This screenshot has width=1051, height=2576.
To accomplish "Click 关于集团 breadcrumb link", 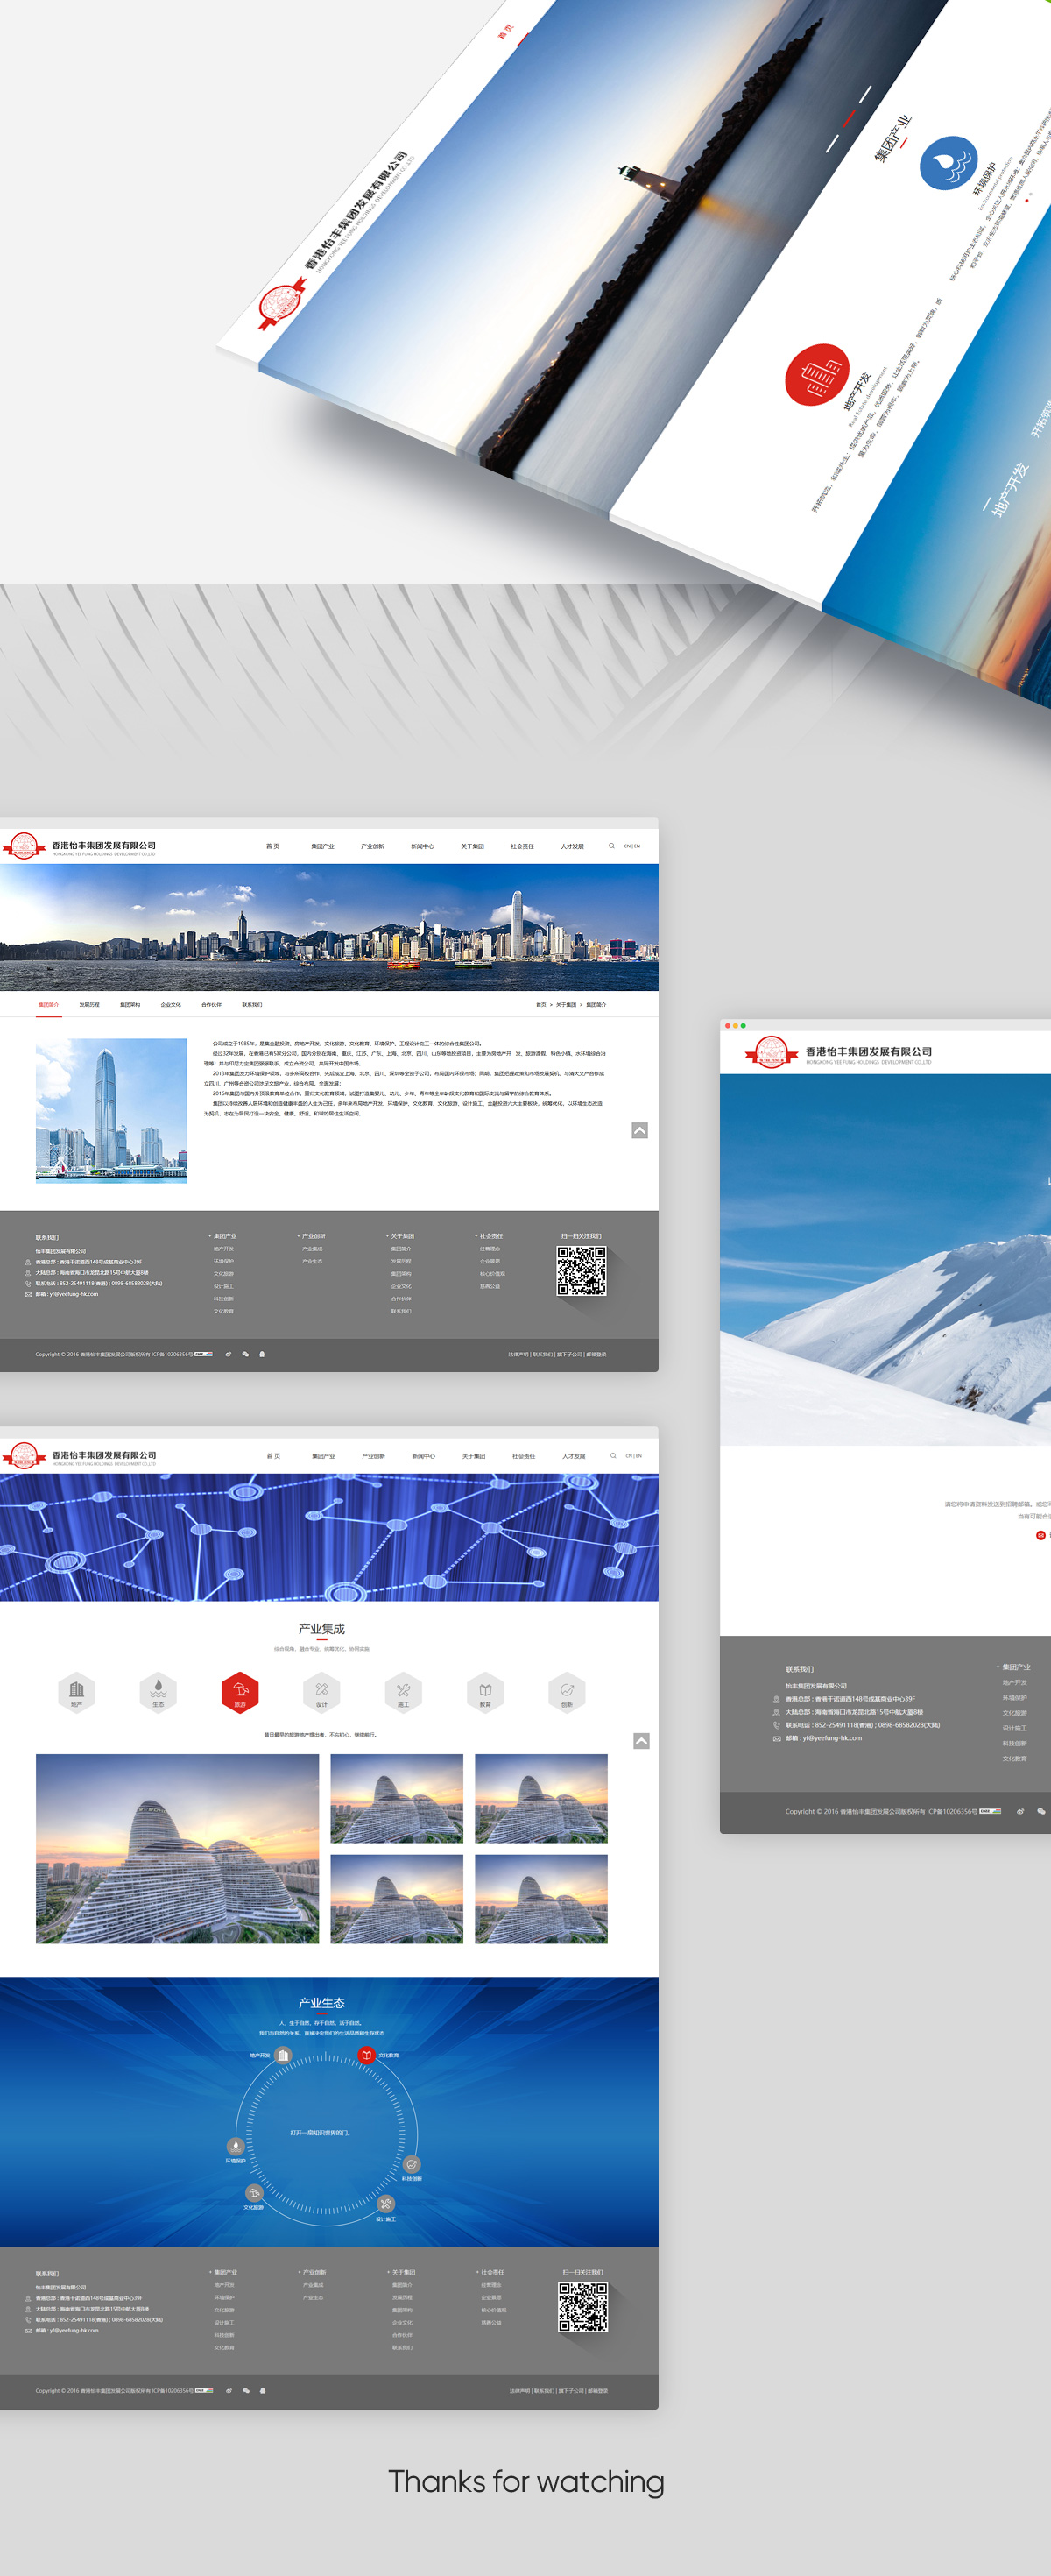I will coord(566,1004).
